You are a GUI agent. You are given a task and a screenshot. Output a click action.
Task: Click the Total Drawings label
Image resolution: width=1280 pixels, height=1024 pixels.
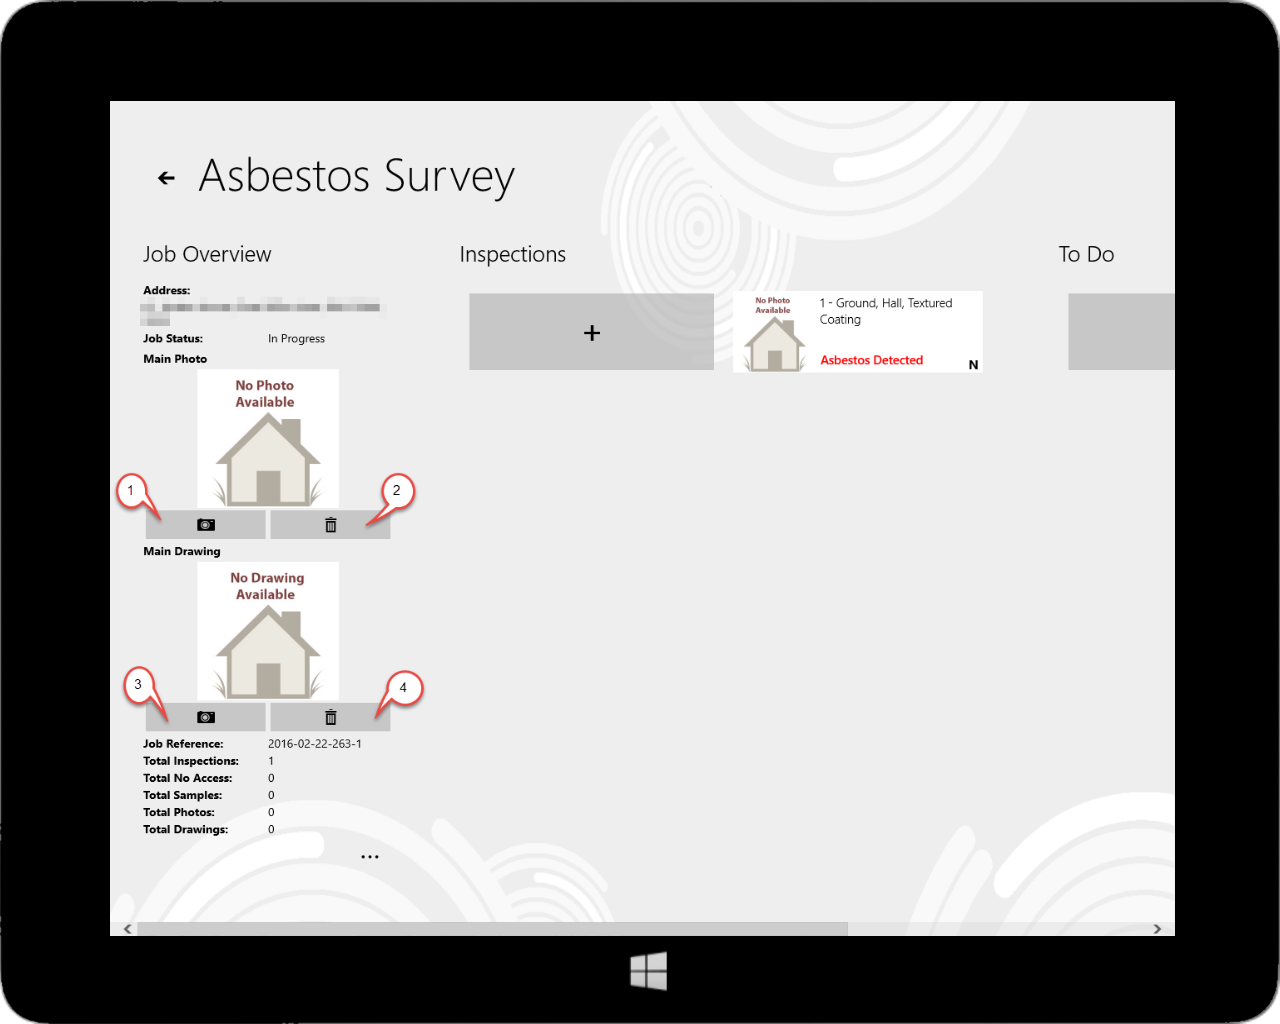(186, 829)
